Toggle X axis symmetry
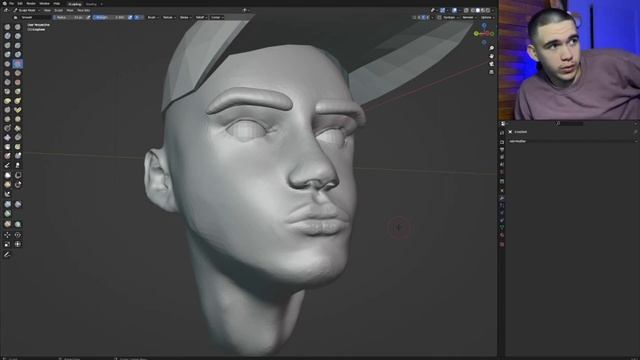Image resolution: width=640 pixels, height=360 pixels. 419,18
